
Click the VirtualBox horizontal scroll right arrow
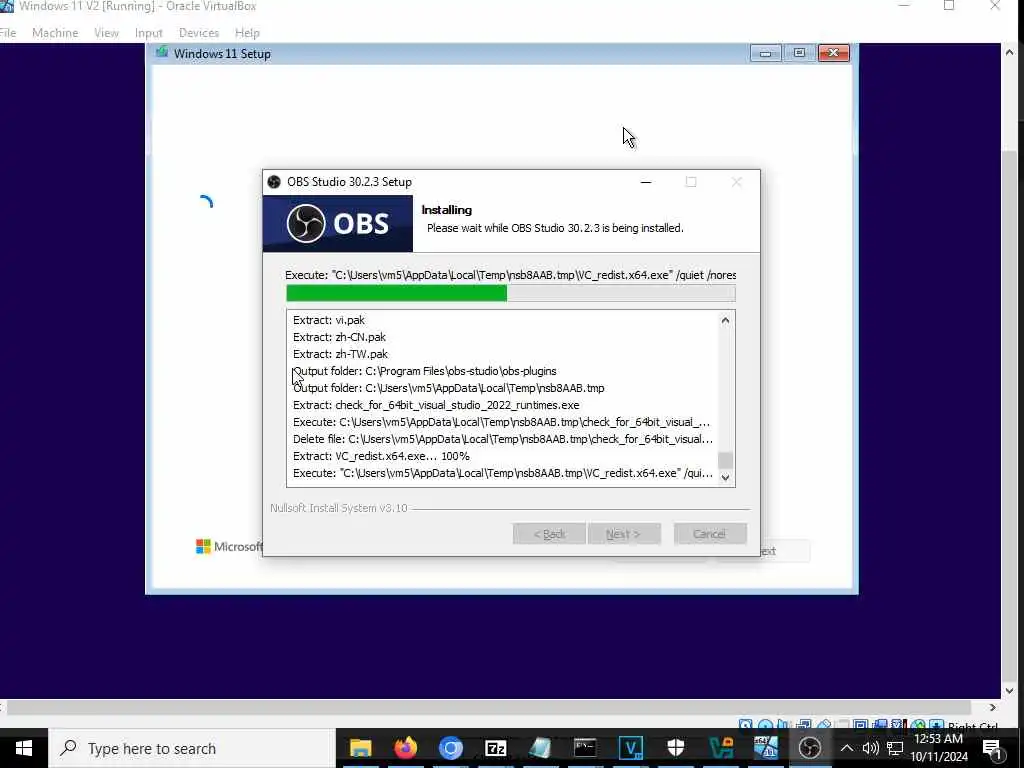point(993,707)
